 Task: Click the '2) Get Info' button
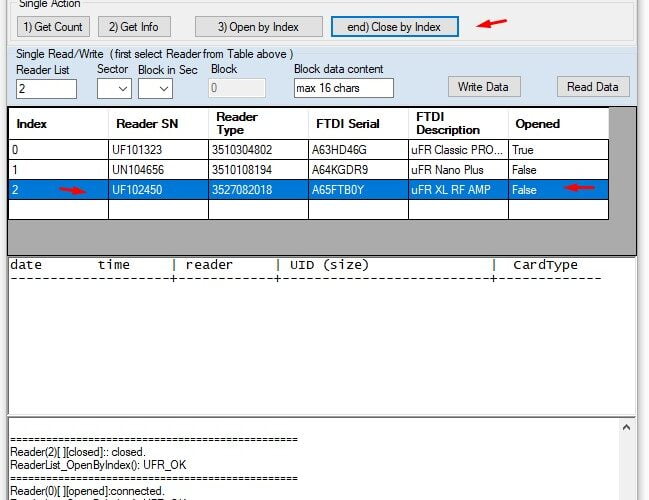pos(134,27)
